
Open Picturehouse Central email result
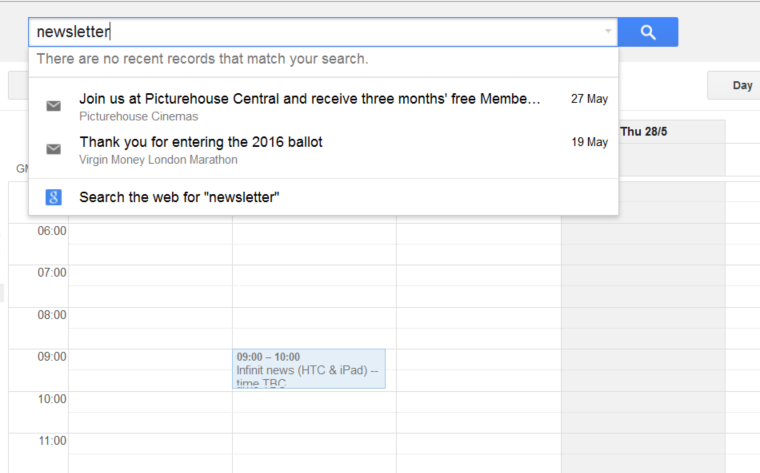323,107
